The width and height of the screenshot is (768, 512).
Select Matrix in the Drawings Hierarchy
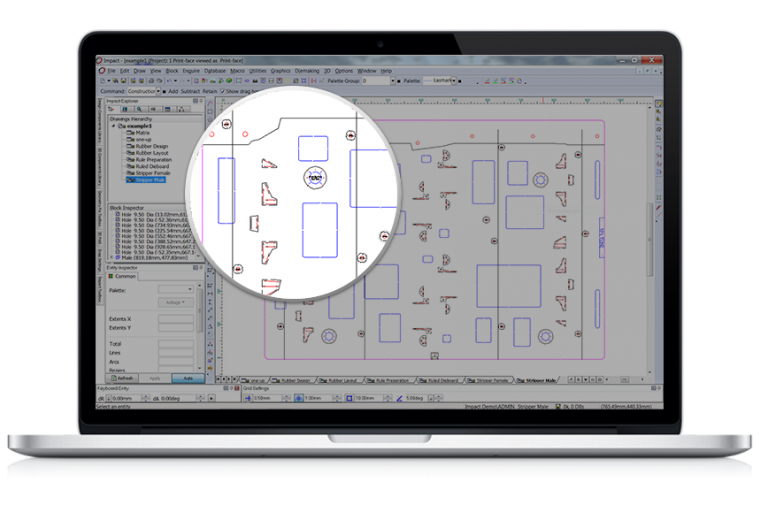click(x=143, y=133)
